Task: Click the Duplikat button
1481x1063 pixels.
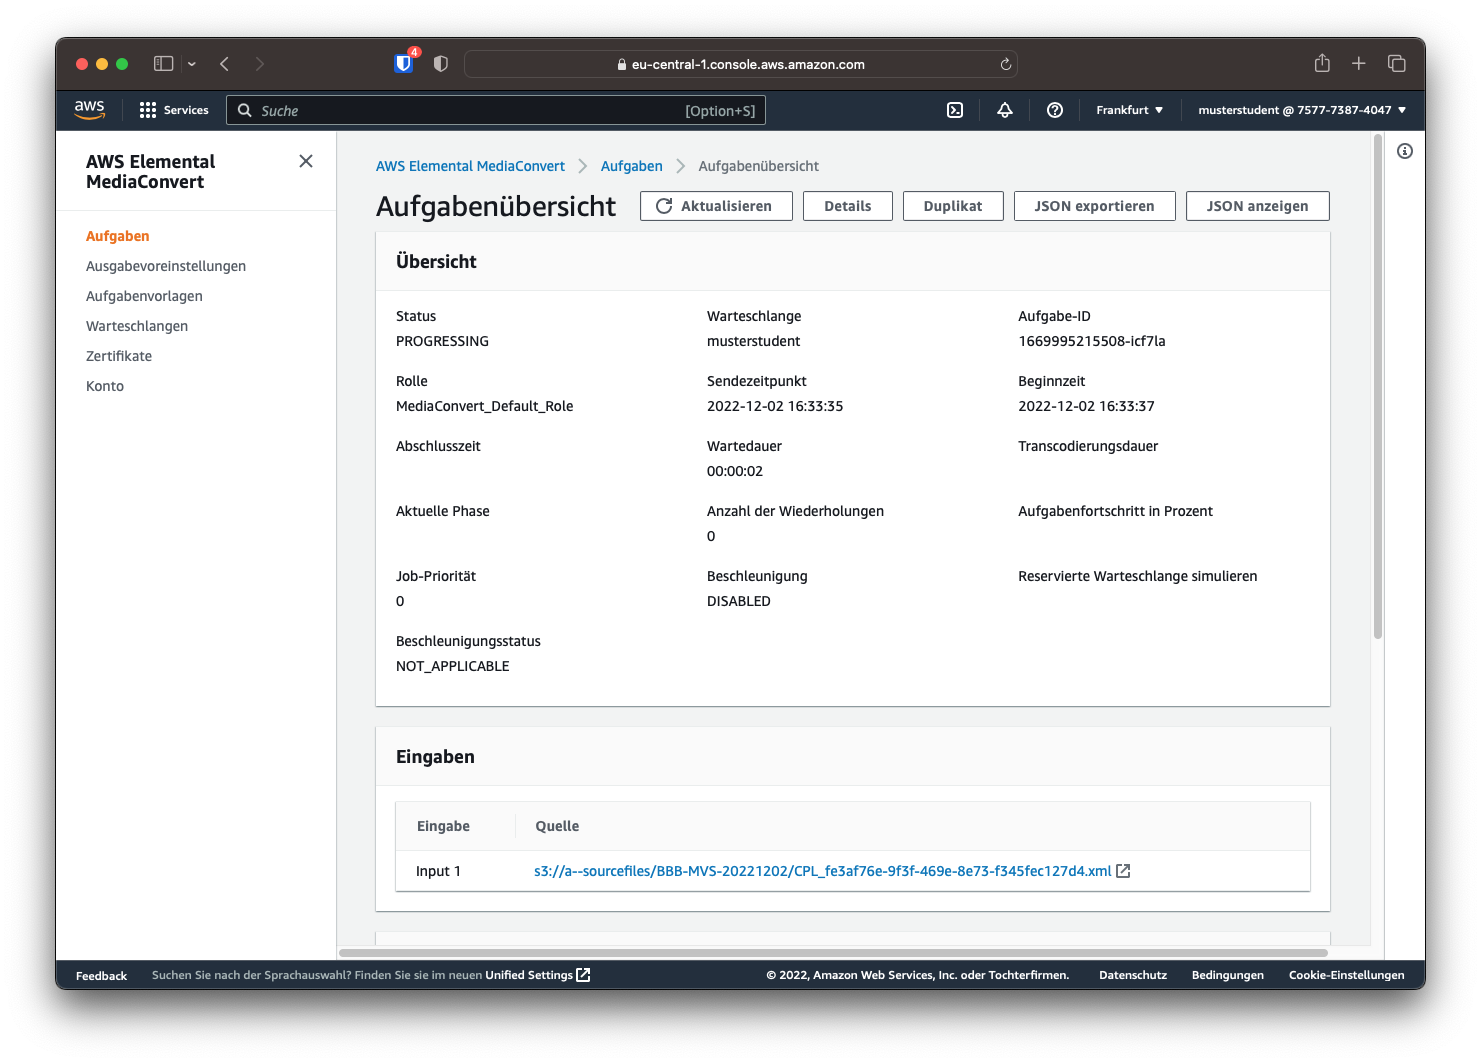Action: pyautogui.click(x=953, y=206)
